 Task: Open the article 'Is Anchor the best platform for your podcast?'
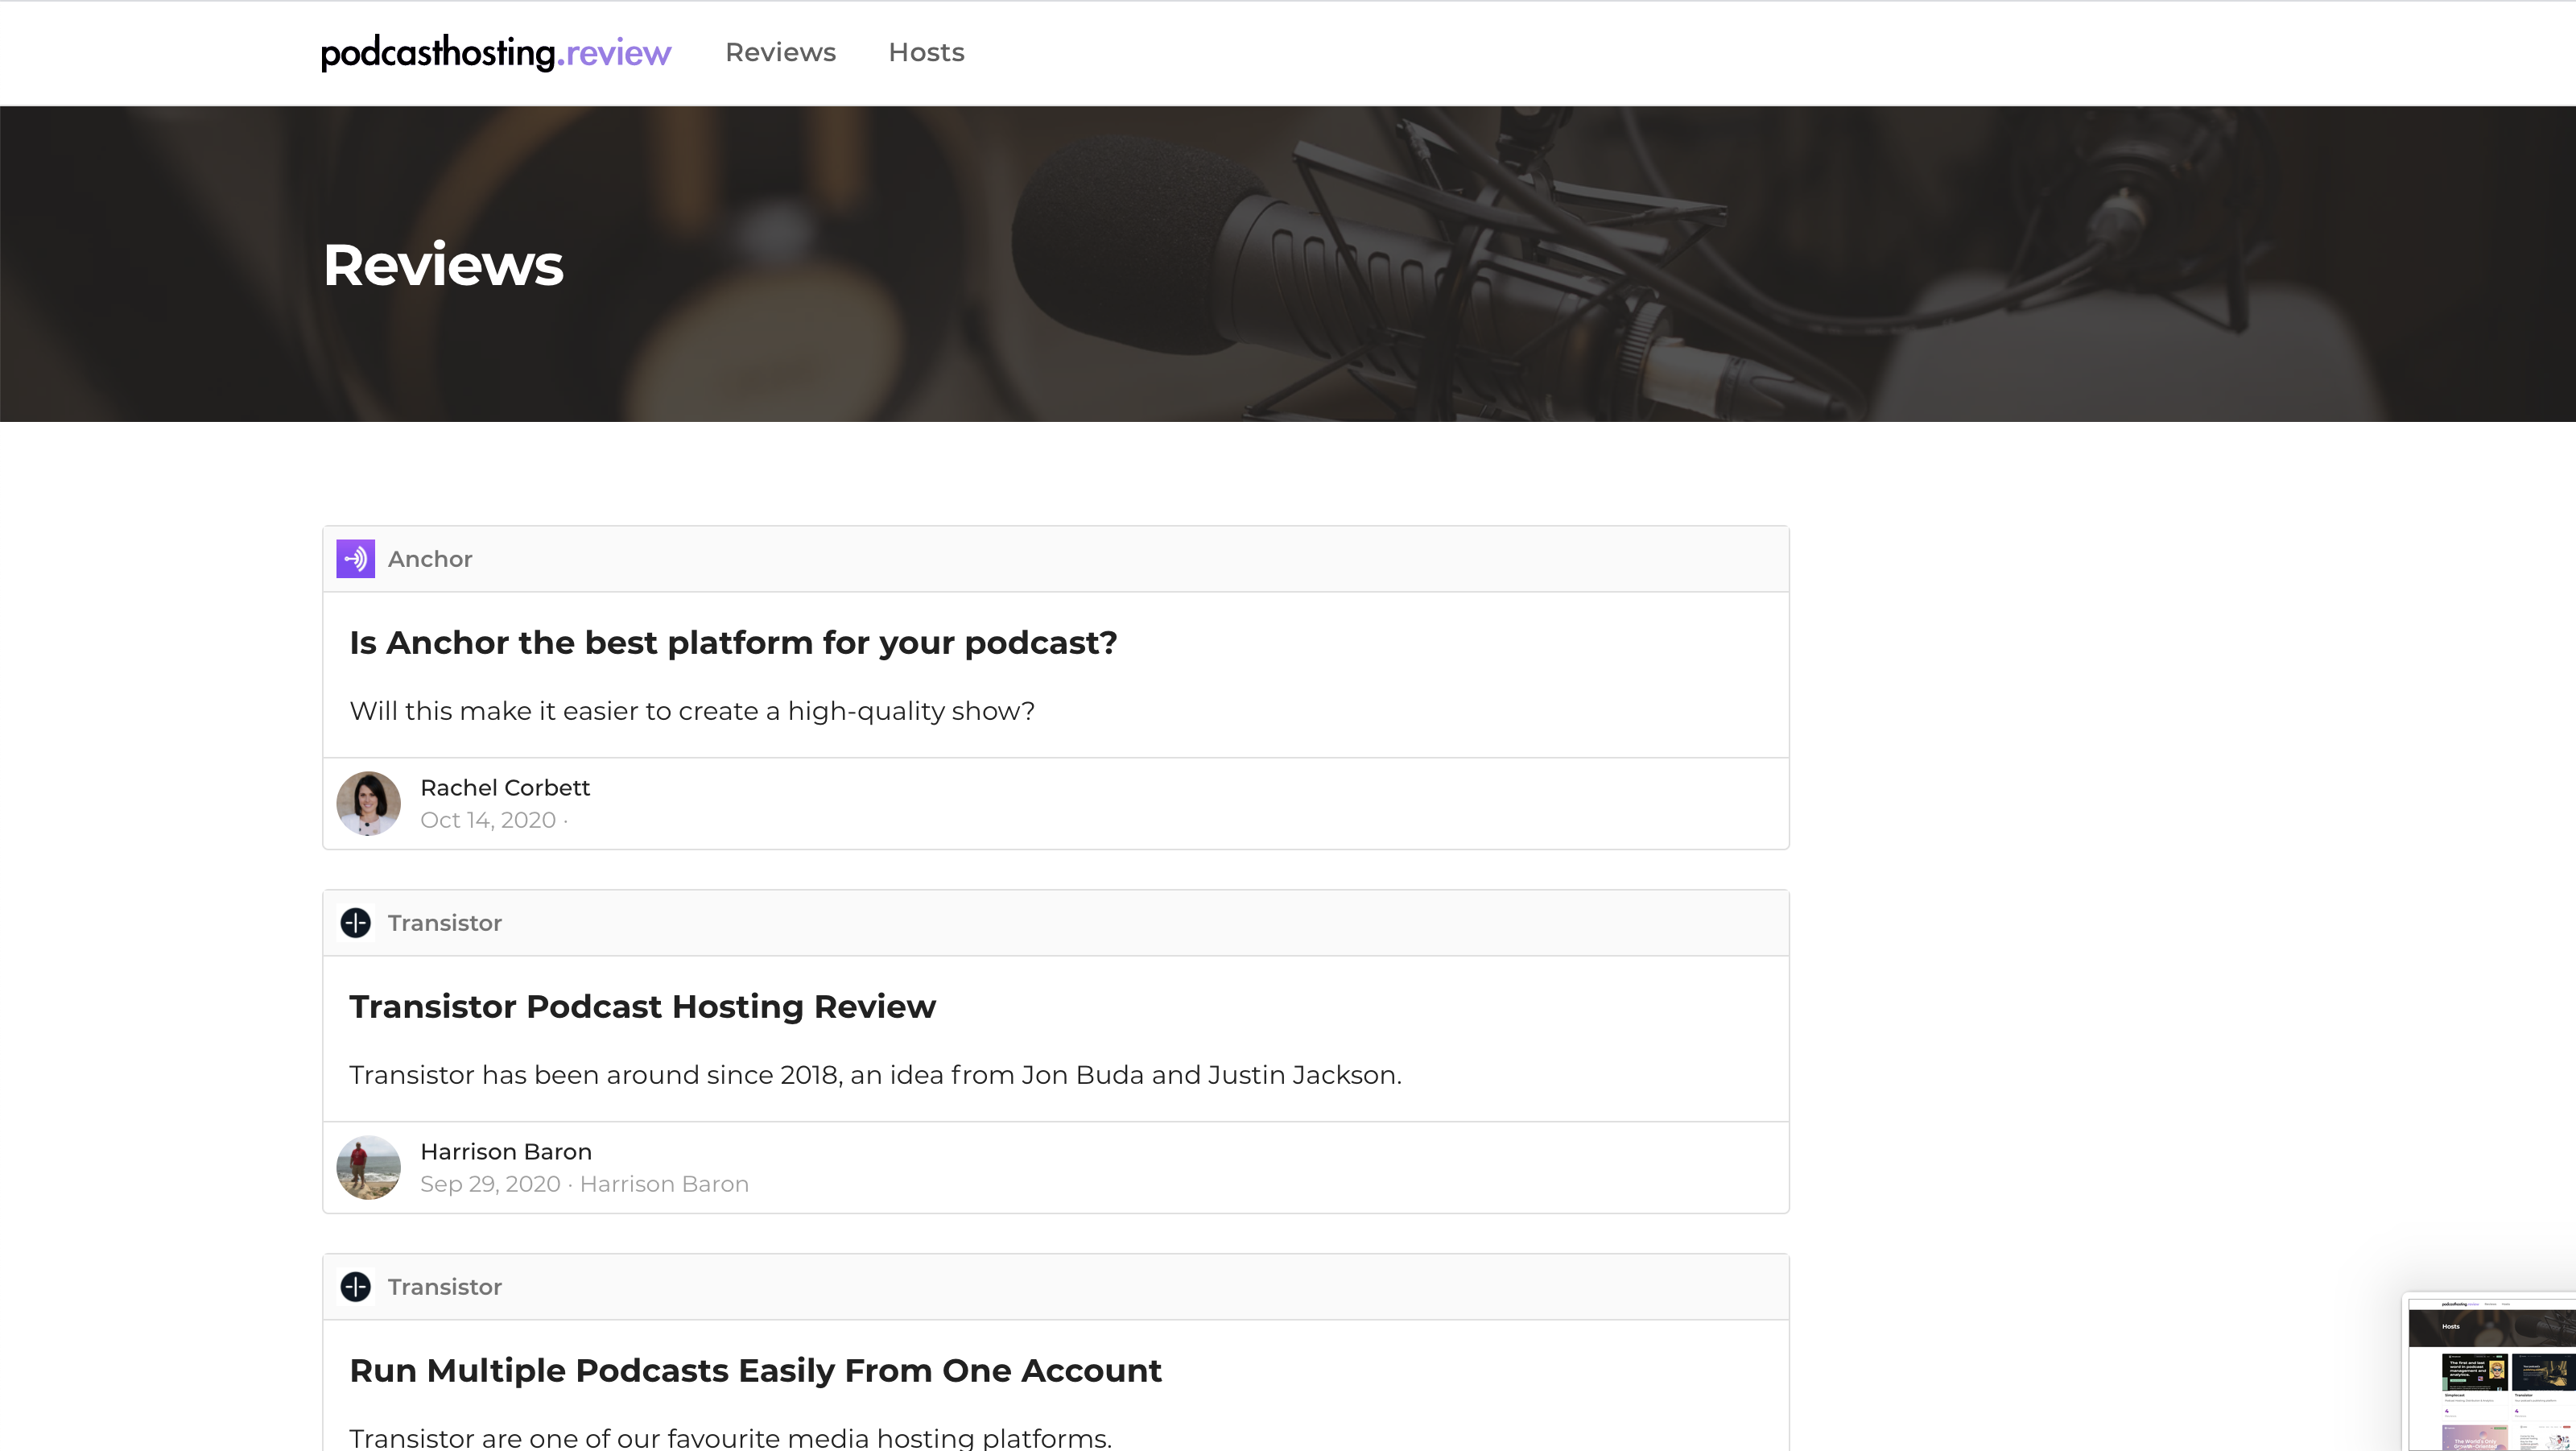733,642
